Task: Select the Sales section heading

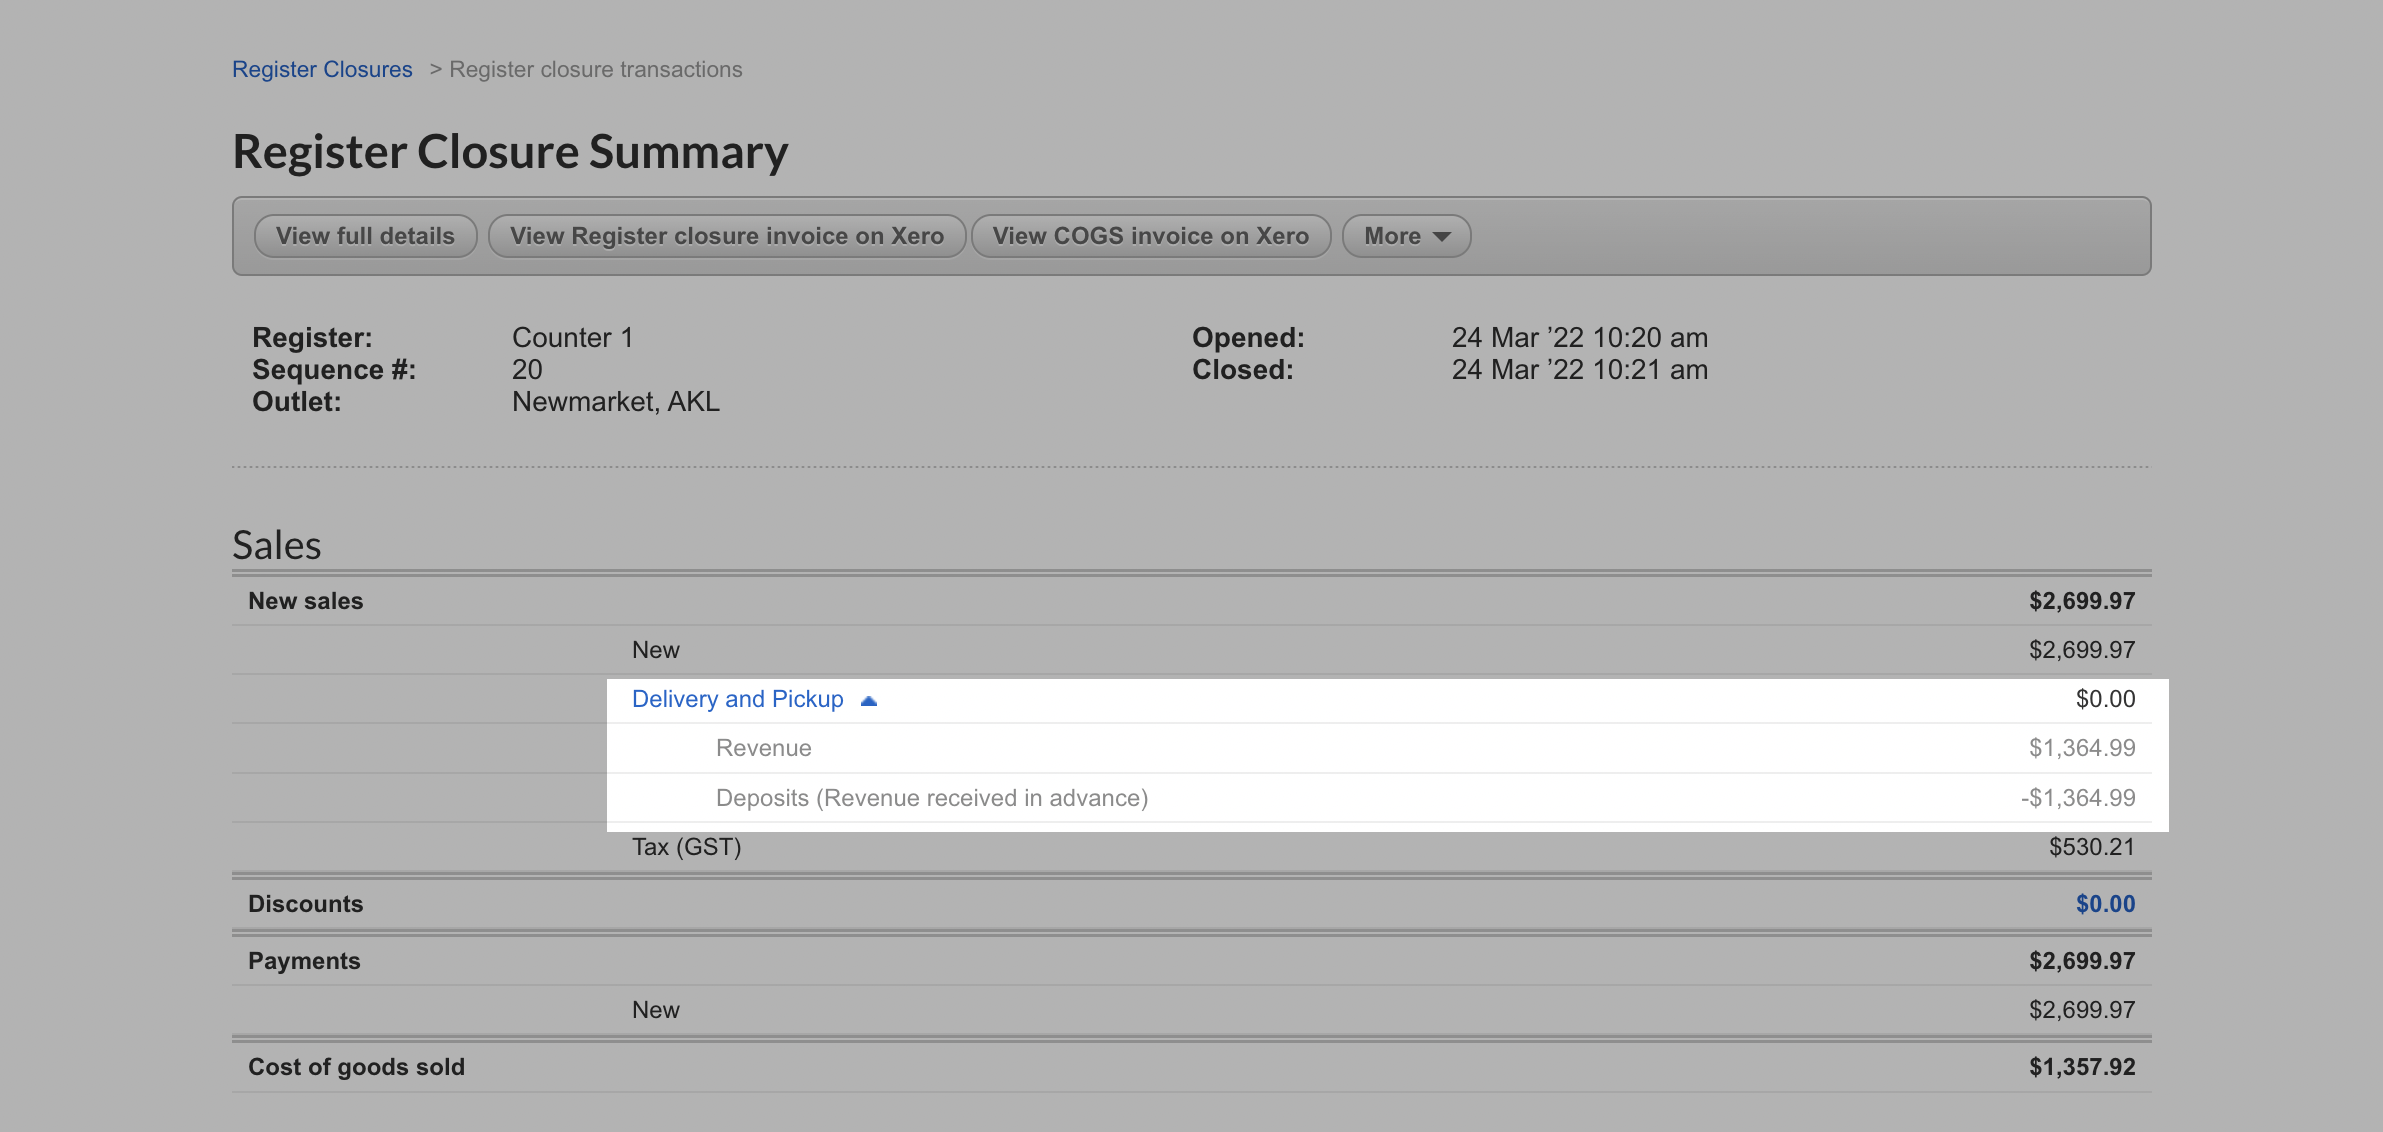Action: click(x=276, y=545)
